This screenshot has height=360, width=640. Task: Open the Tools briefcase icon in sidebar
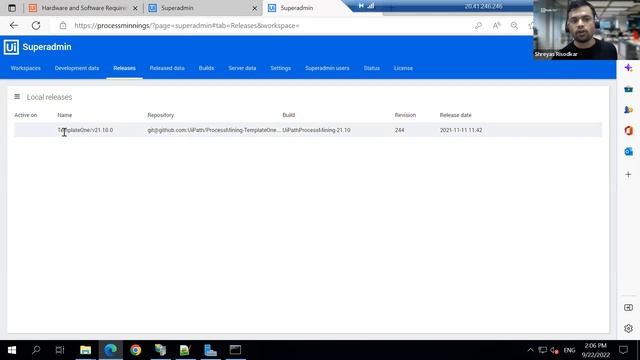629,89
